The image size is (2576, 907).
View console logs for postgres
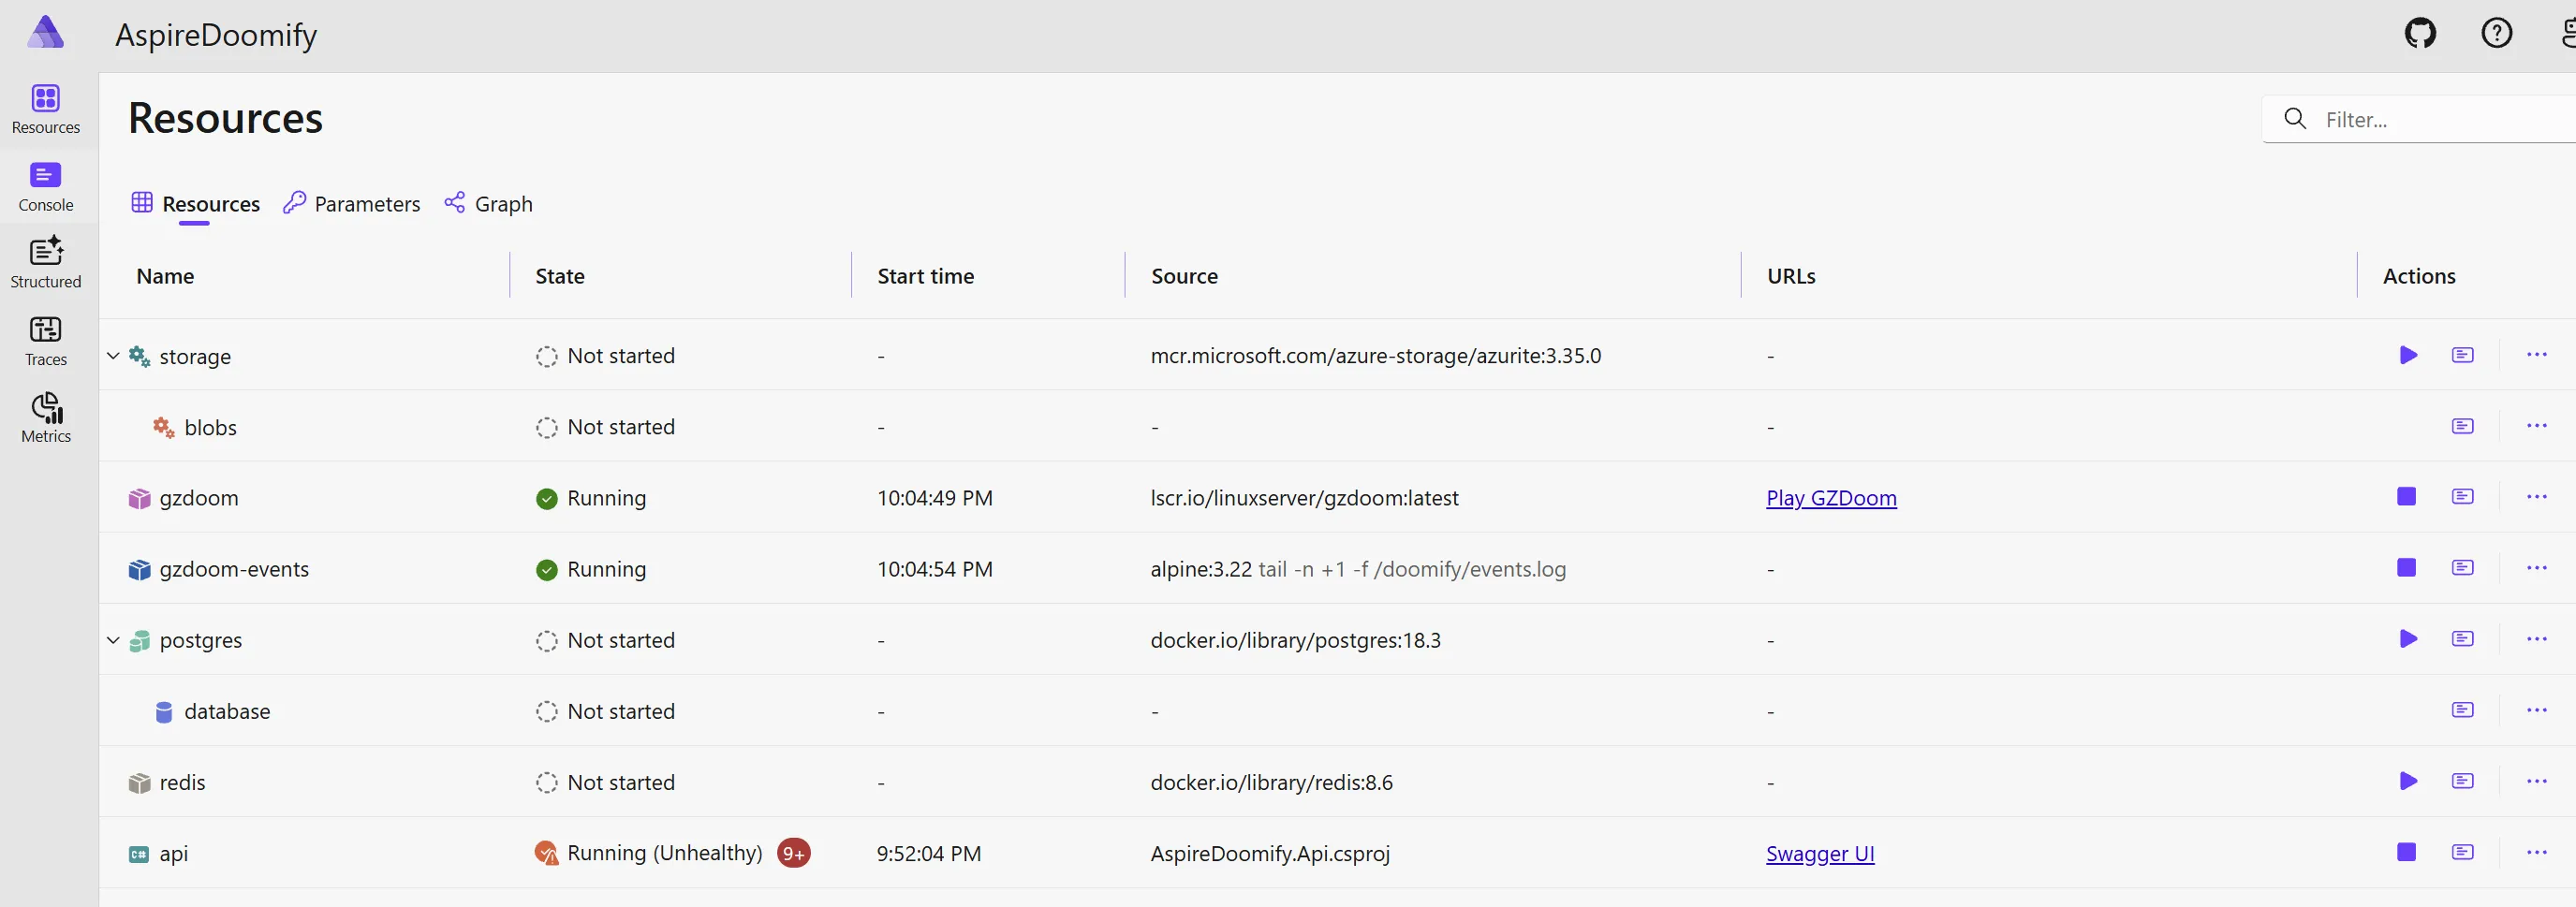click(2463, 639)
